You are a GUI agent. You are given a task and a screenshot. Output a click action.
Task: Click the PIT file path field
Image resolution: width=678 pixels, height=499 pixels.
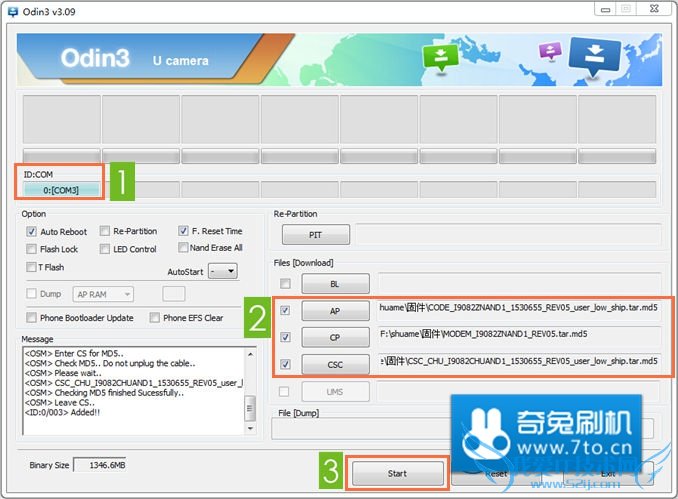tap(508, 235)
